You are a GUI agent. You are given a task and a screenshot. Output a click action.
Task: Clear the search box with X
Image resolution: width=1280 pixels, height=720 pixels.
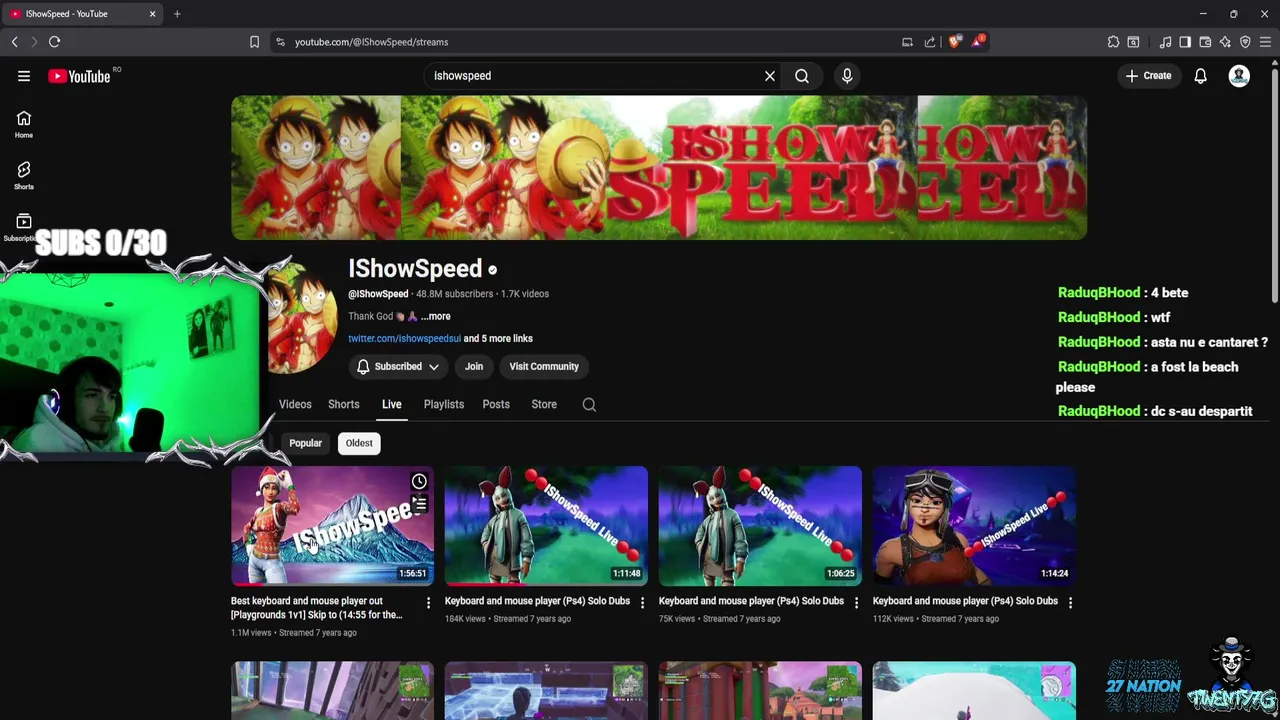[x=770, y=76]
